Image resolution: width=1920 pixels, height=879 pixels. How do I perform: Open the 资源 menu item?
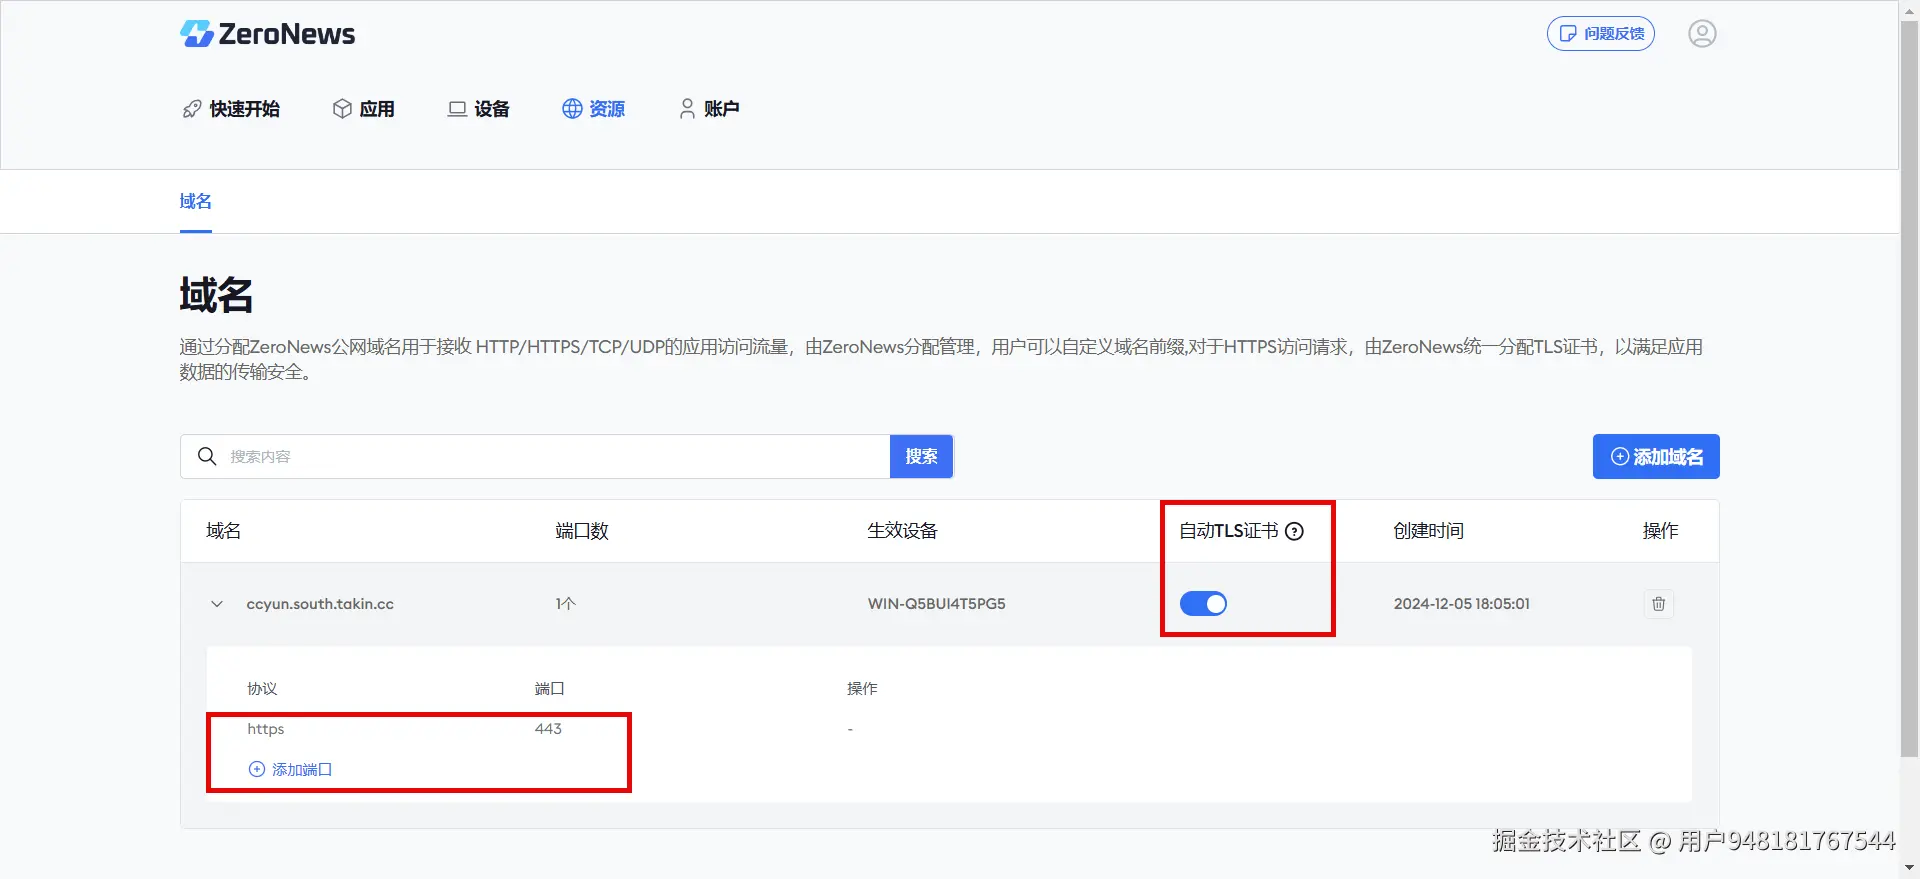click(593, 109)
